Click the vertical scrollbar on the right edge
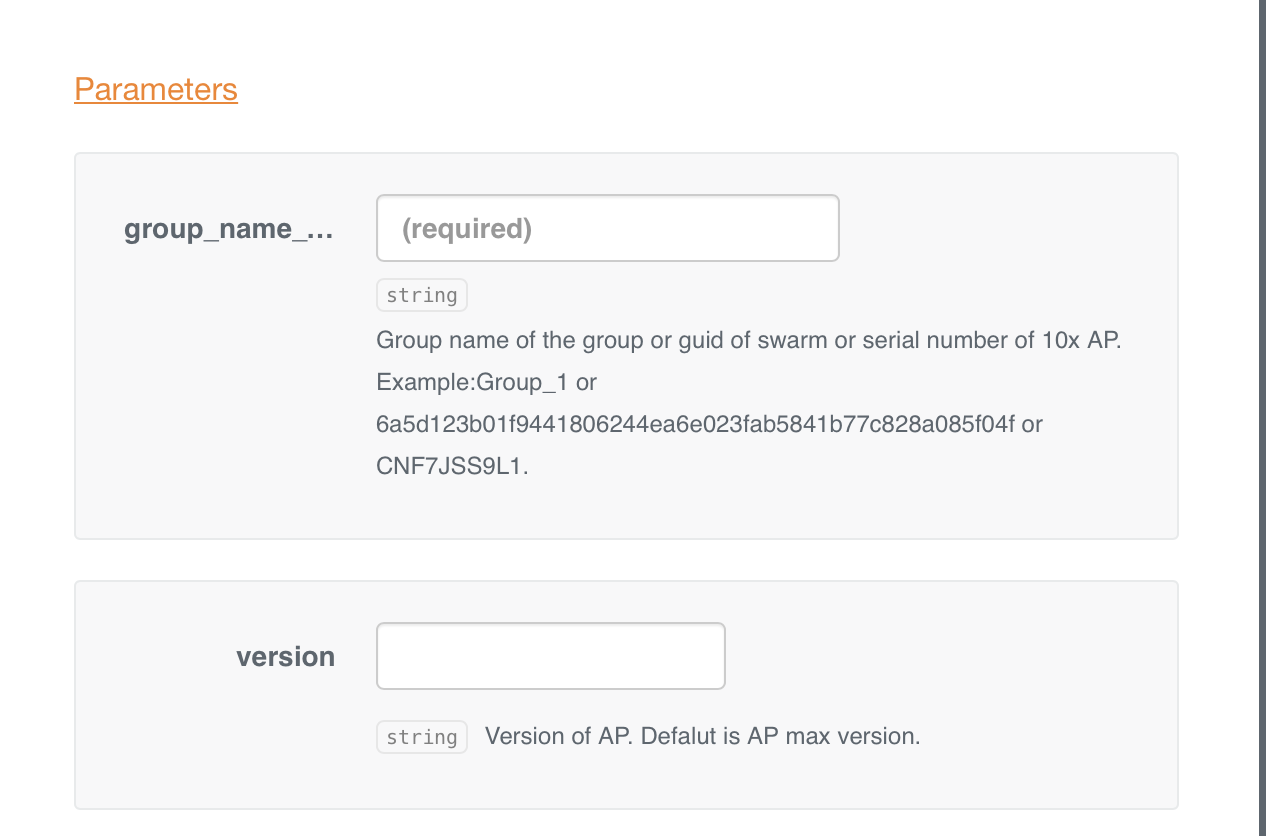The image size is (1266, 836). pyautogui.click(x=1262, y=418)
